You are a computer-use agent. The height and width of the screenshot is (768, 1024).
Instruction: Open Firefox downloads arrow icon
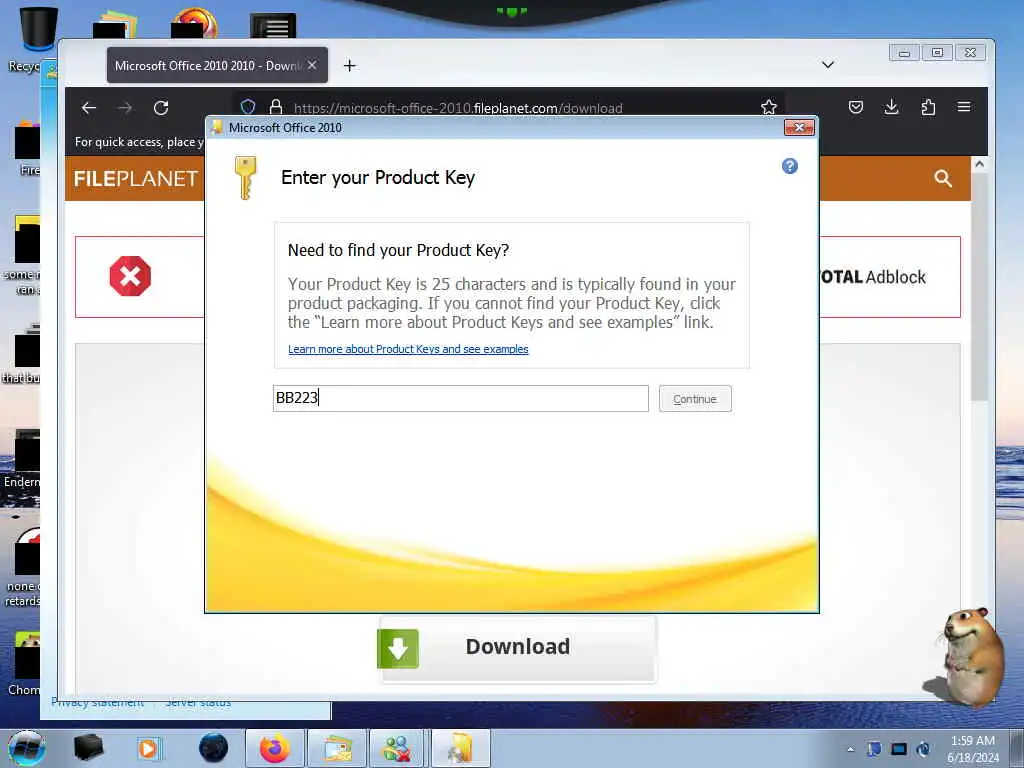(x=891, y=107)
